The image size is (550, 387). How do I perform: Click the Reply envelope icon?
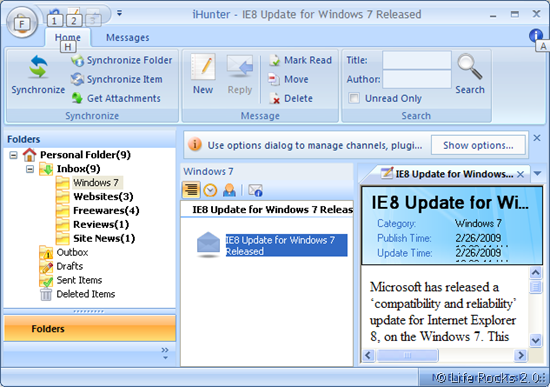pos(240,67)
